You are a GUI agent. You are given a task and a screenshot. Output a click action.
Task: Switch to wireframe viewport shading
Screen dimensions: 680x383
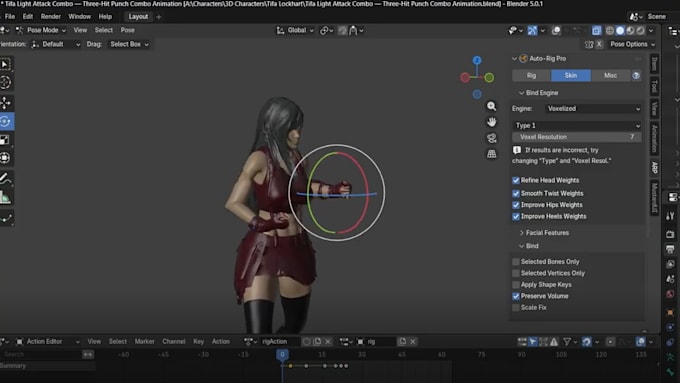(610, 30)
